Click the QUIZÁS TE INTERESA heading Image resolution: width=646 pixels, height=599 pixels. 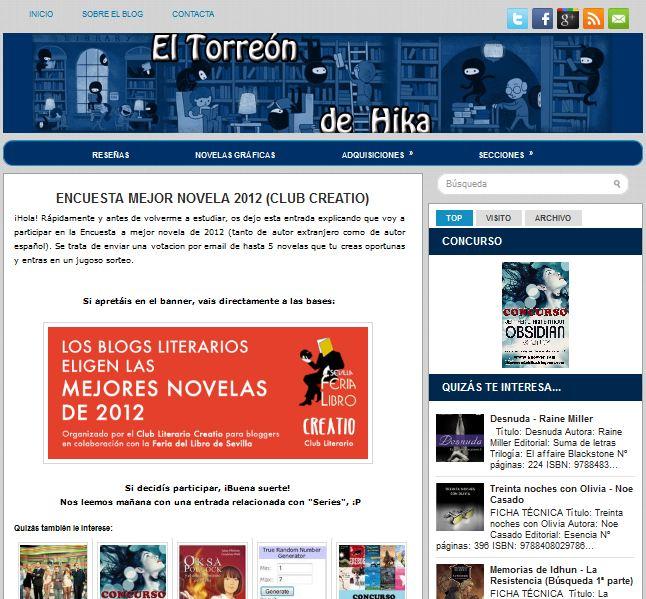[501, 387]
